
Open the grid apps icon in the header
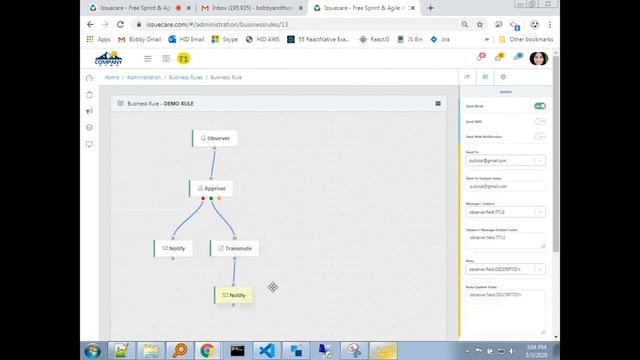click(166, 59)
